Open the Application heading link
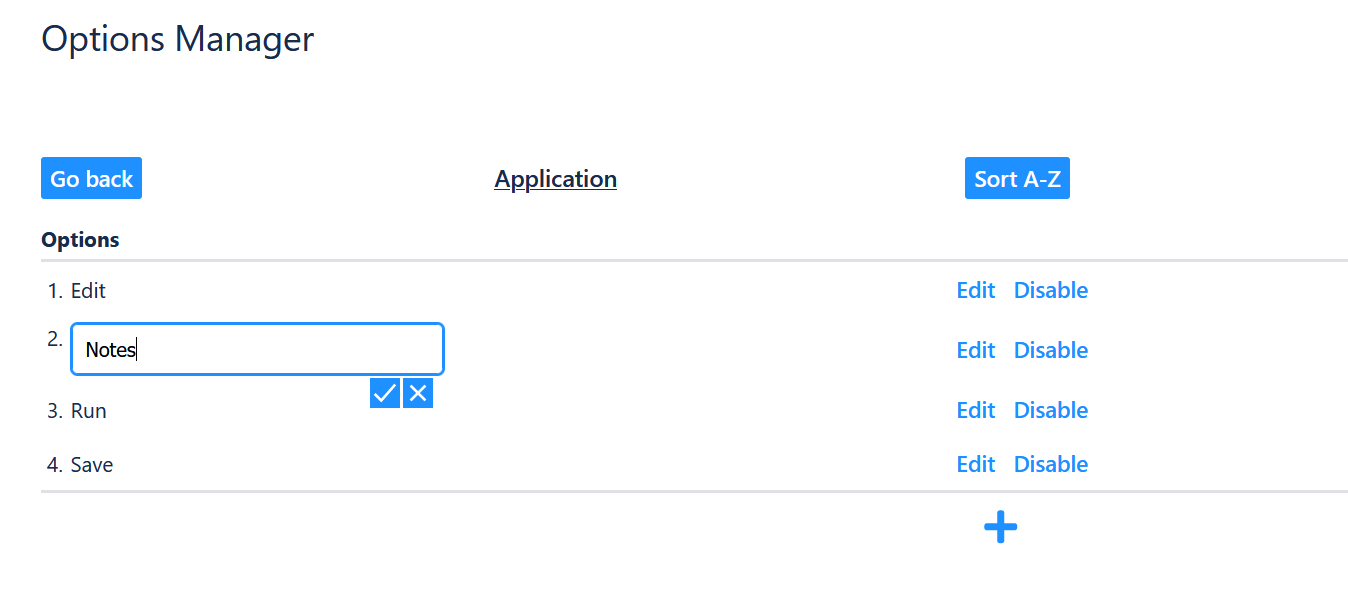This screenshot has height=613, width=1348. pyautogui.click(x=555, y=179)
